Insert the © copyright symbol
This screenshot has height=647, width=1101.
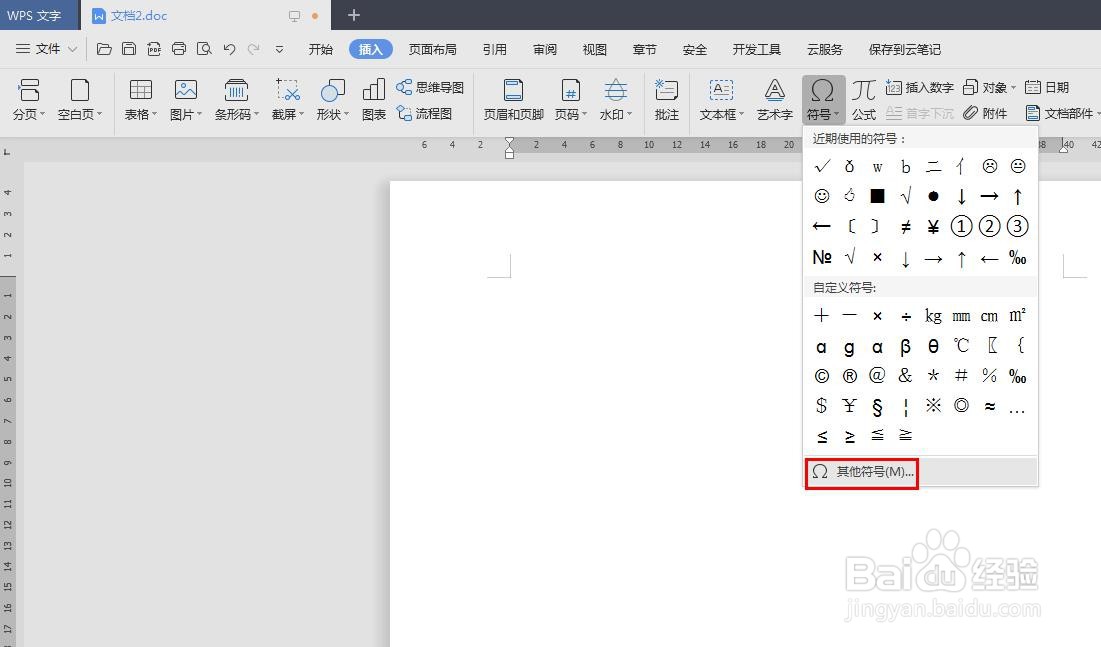tap(822, 376)
